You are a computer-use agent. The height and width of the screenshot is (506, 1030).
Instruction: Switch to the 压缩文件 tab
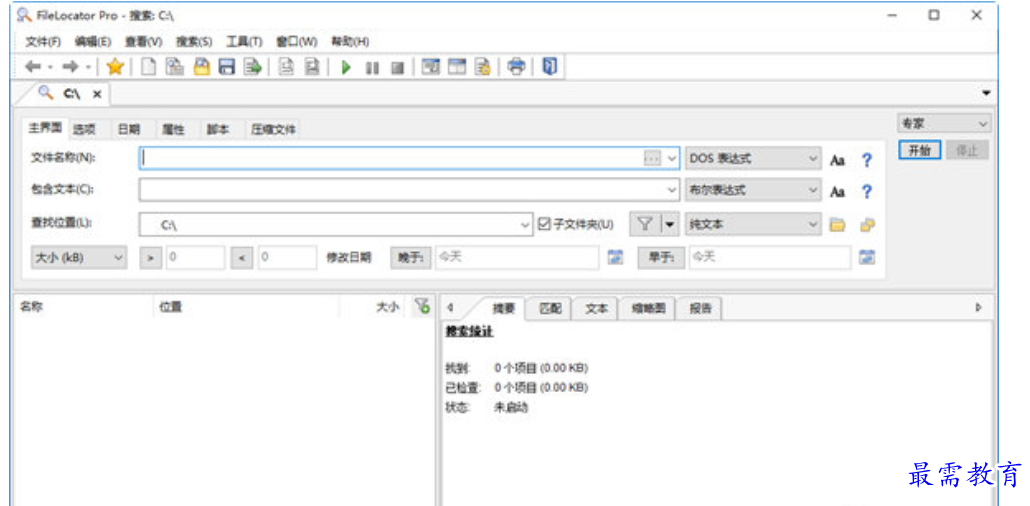pyautogui.click(x=273, y=129)
